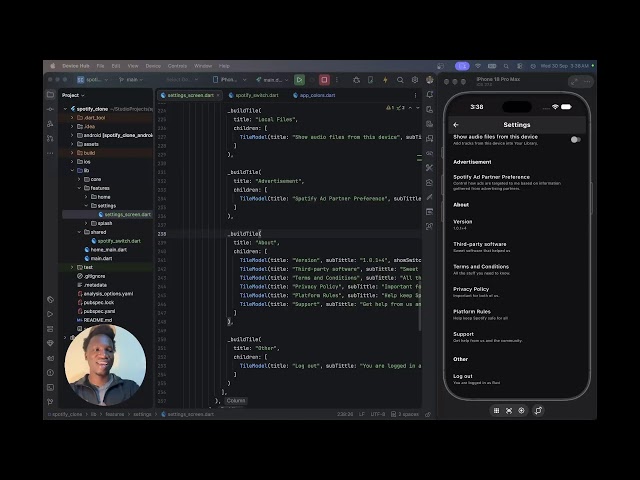
Task: Open the Device menu in the menu bar
Action: [x=153, y=66]
